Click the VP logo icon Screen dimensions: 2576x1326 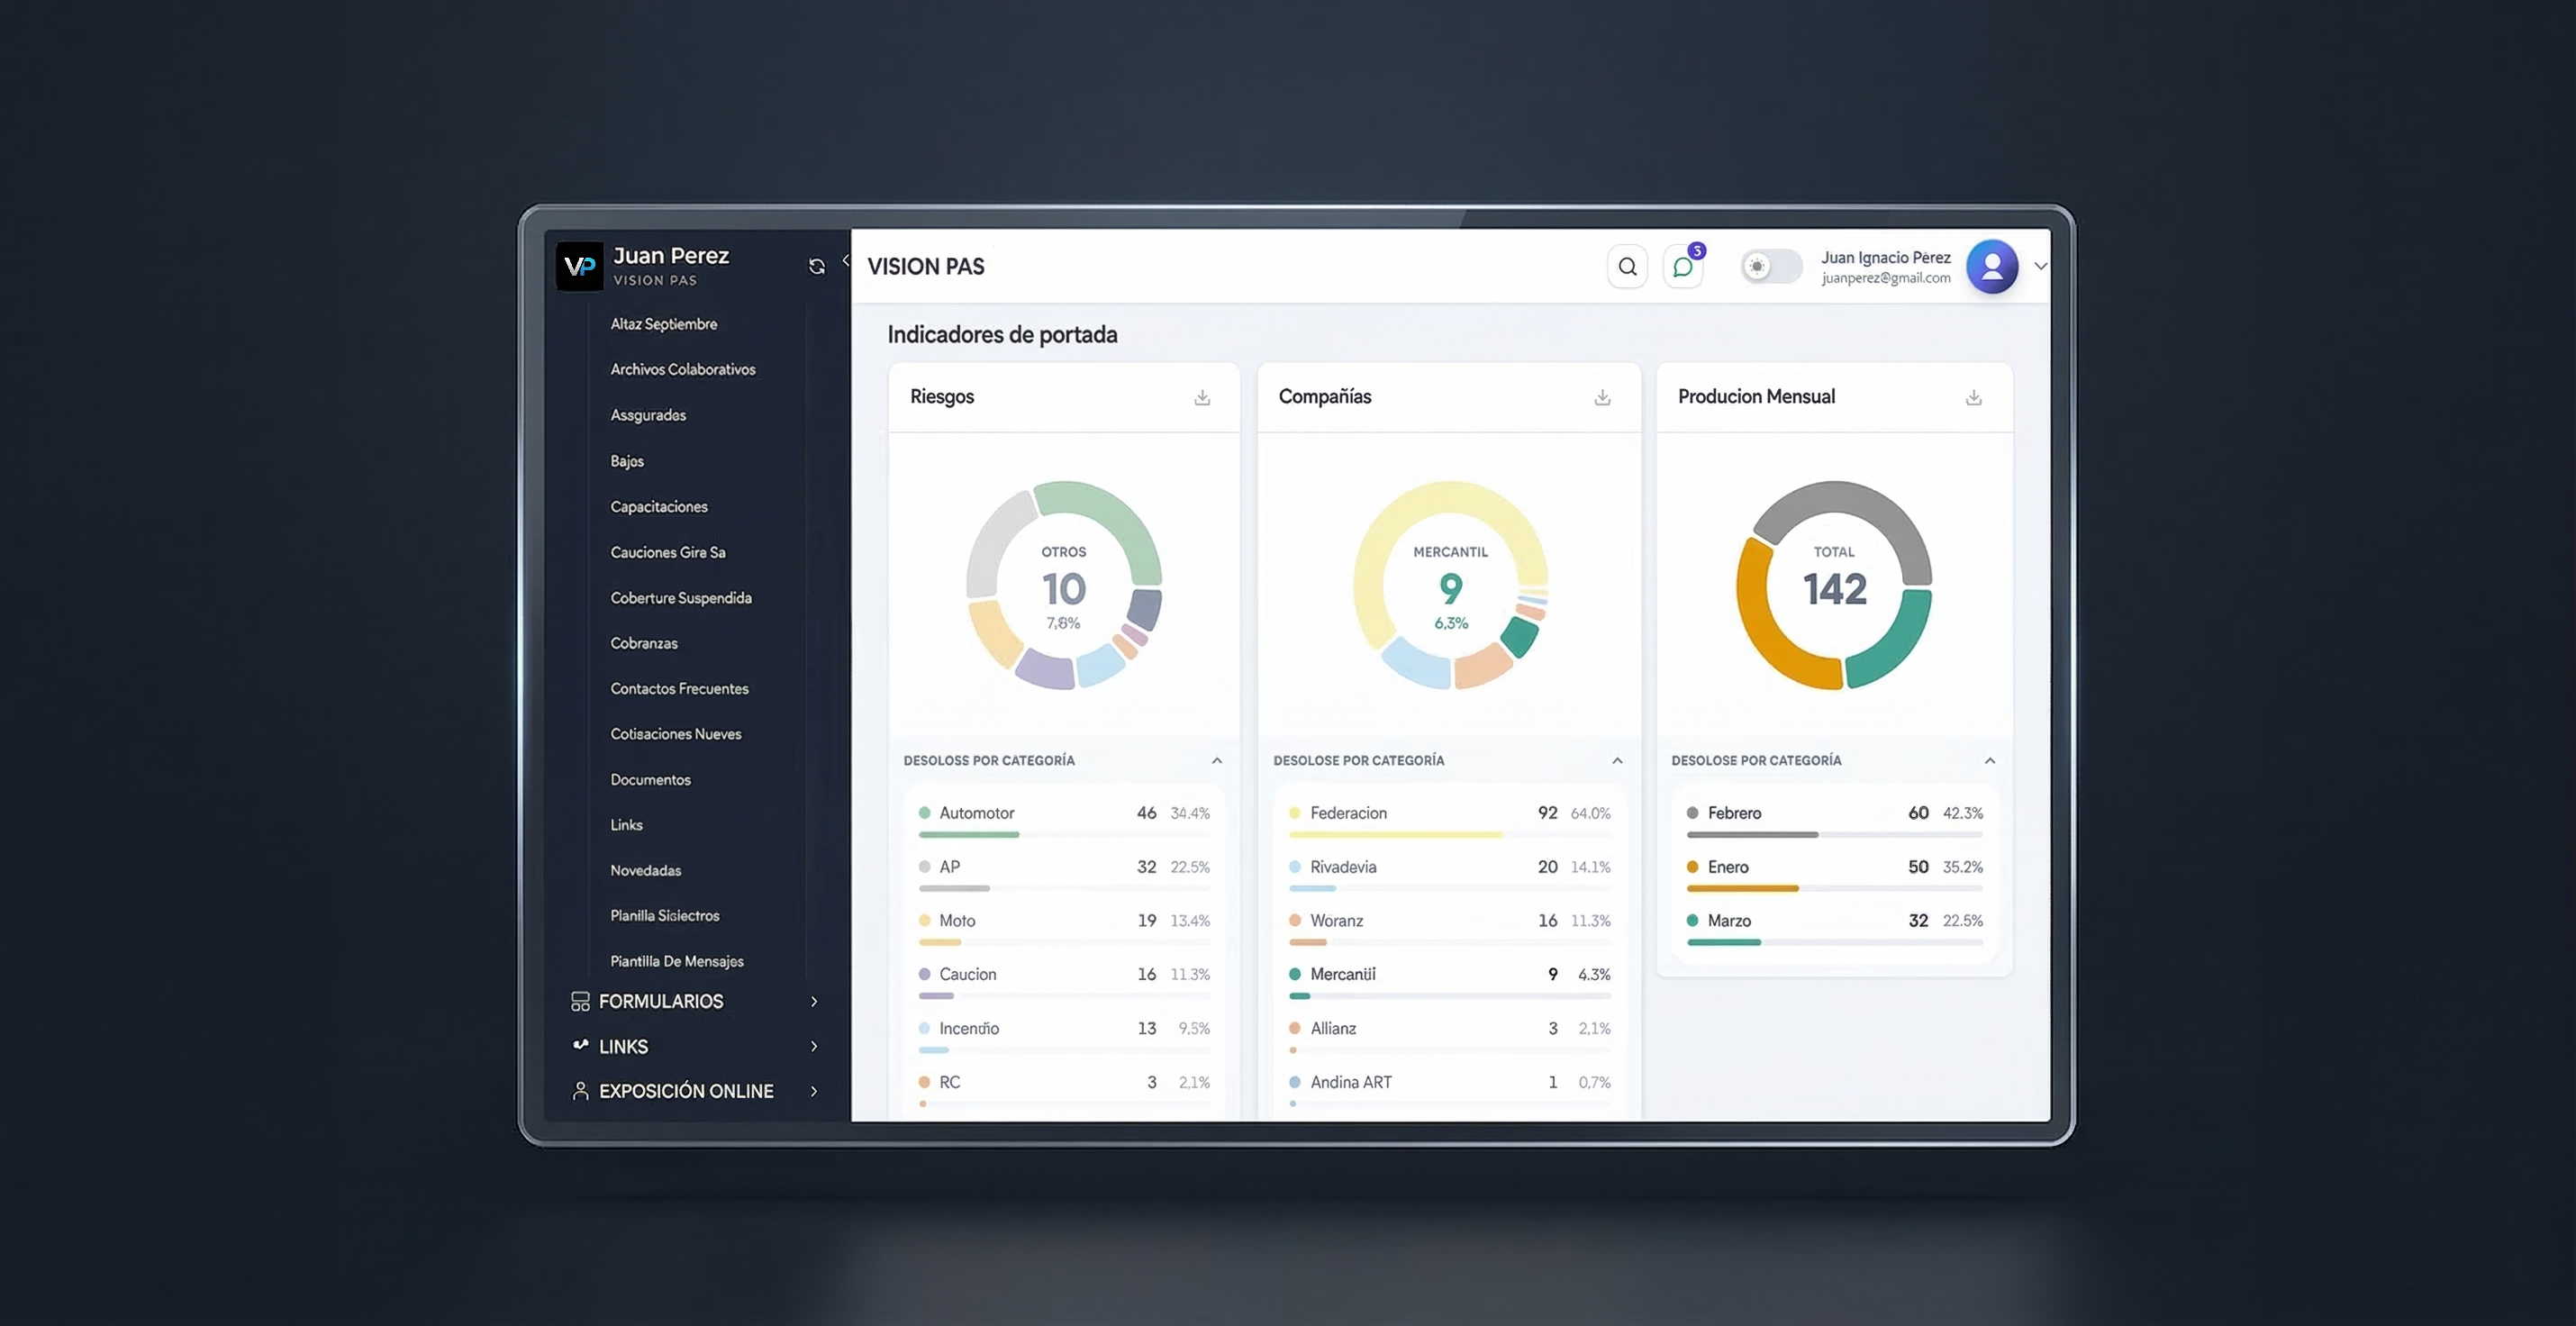(579, 266)
